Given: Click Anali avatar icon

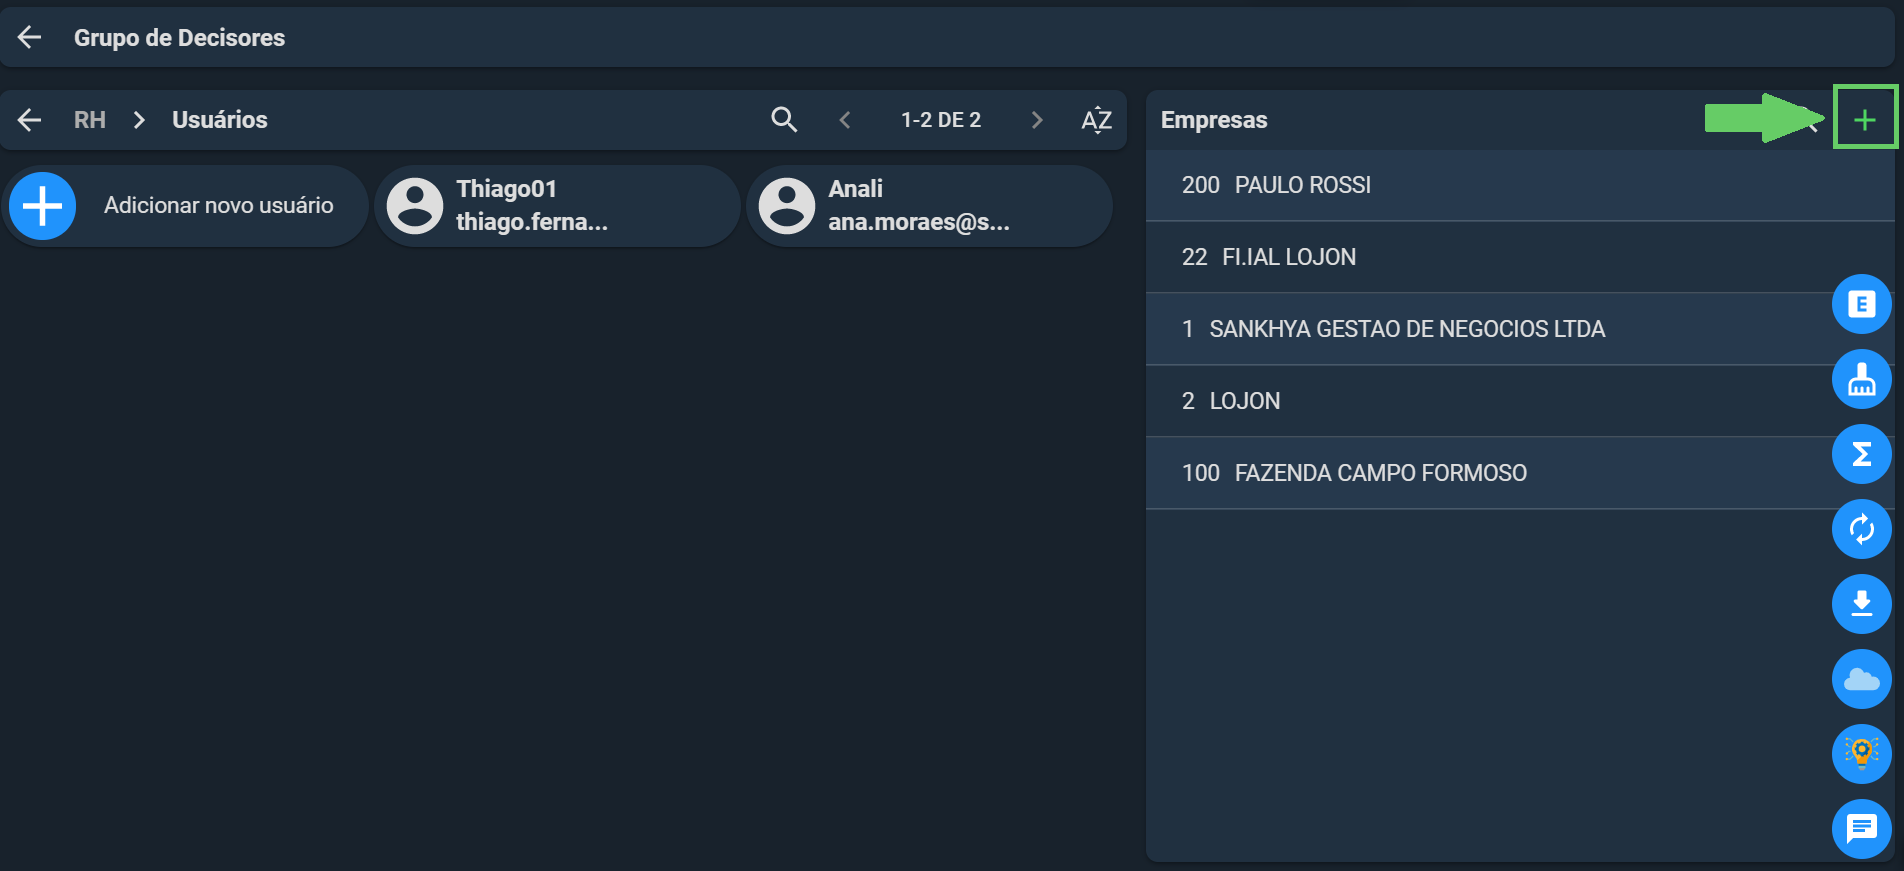Looking at the screenshot, I should [x=787, y=206].
